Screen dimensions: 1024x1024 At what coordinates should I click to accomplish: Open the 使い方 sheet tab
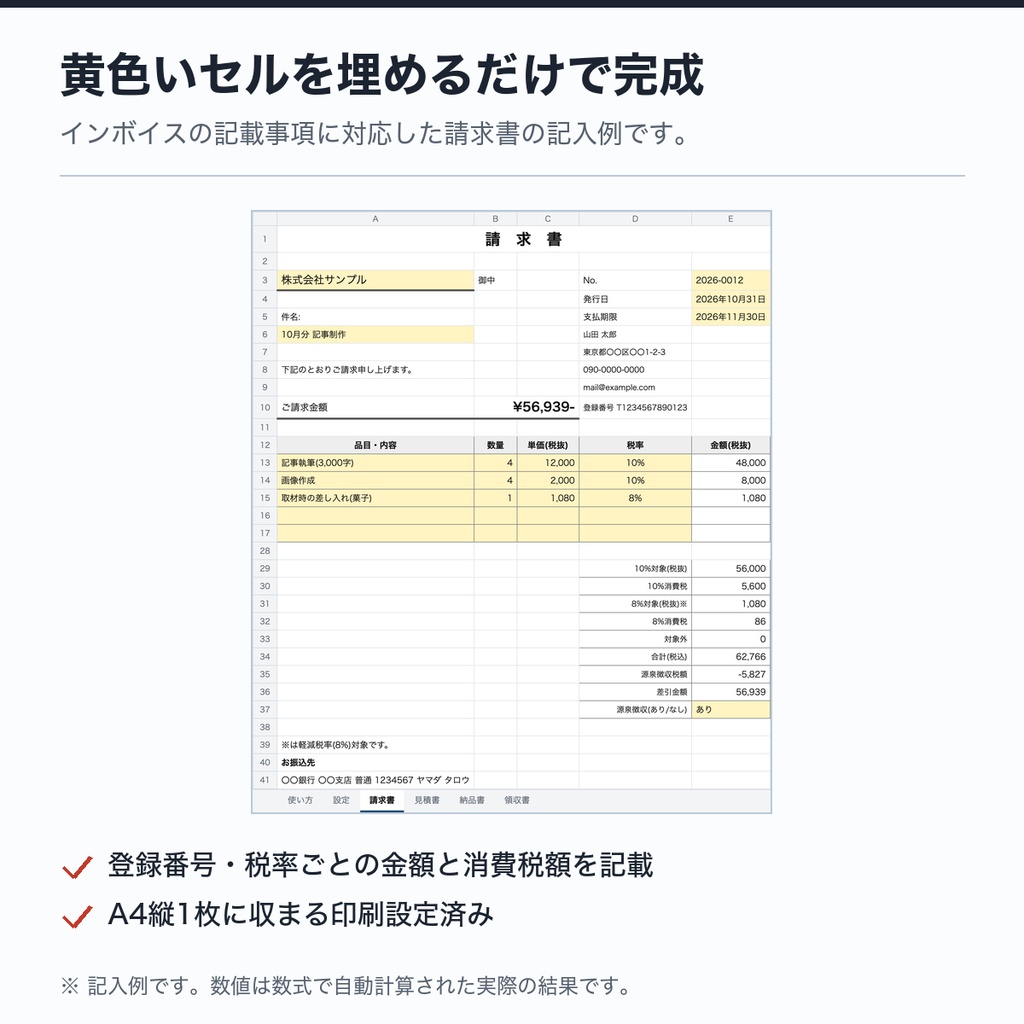[300, 800]
